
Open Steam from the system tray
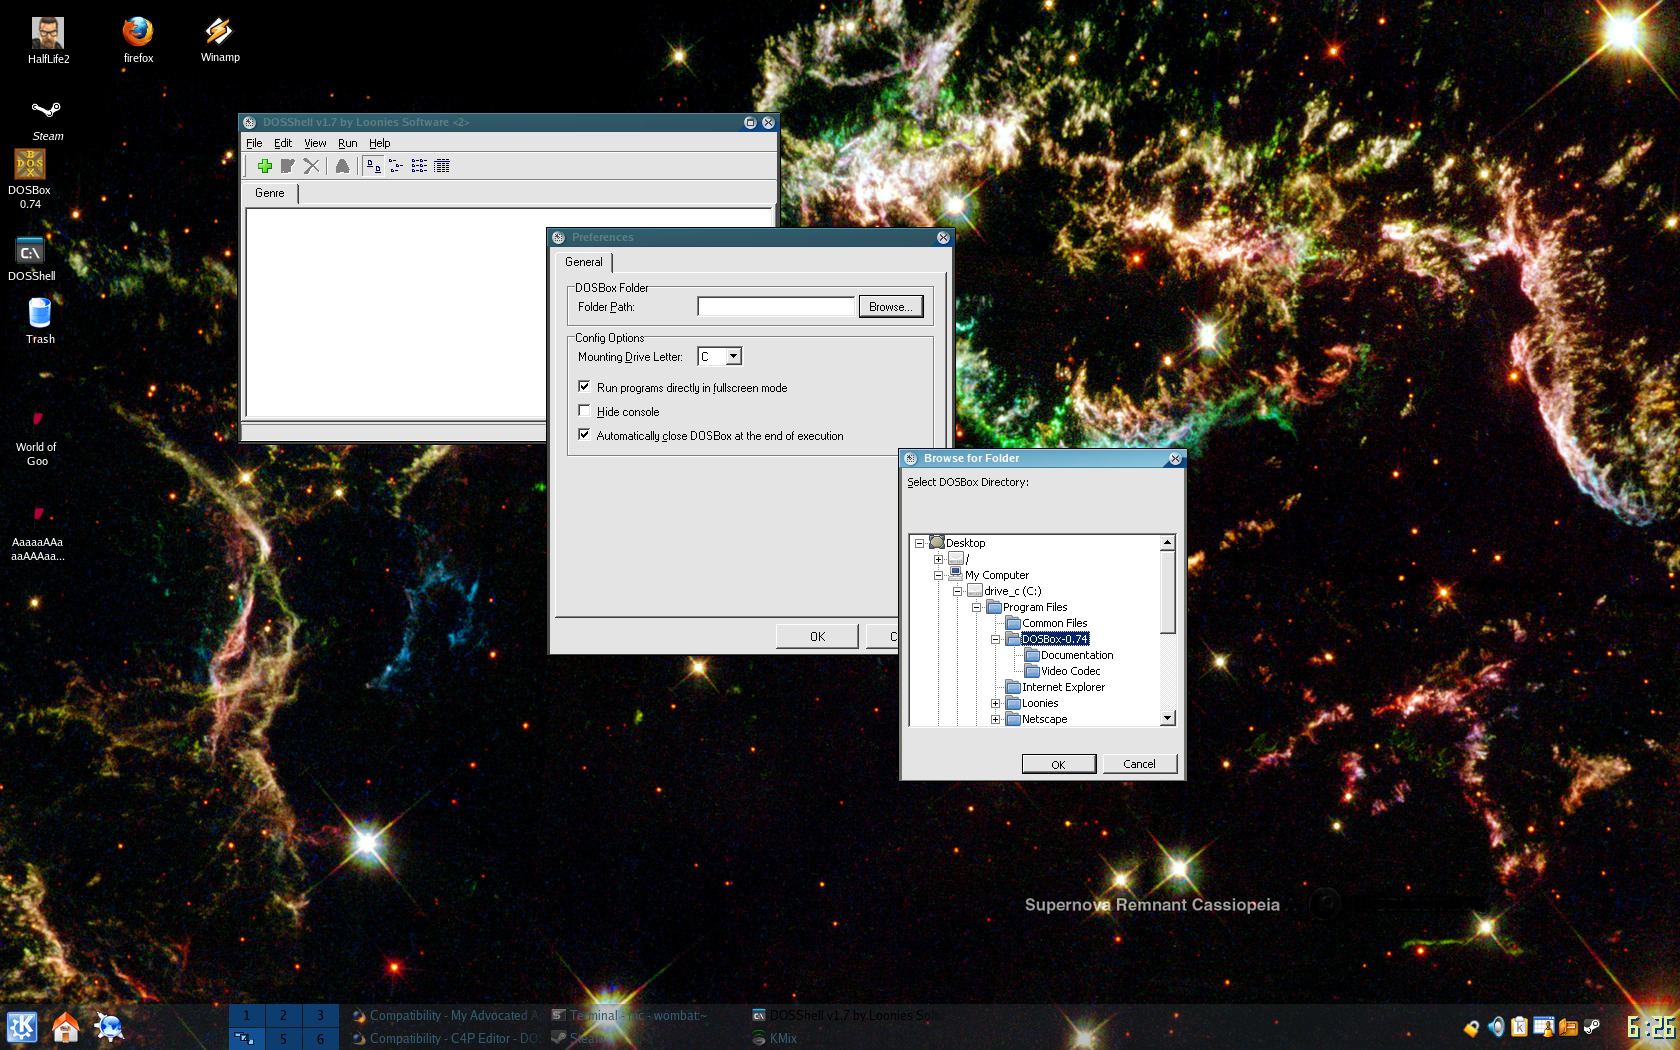[x=1591, y=1027]
